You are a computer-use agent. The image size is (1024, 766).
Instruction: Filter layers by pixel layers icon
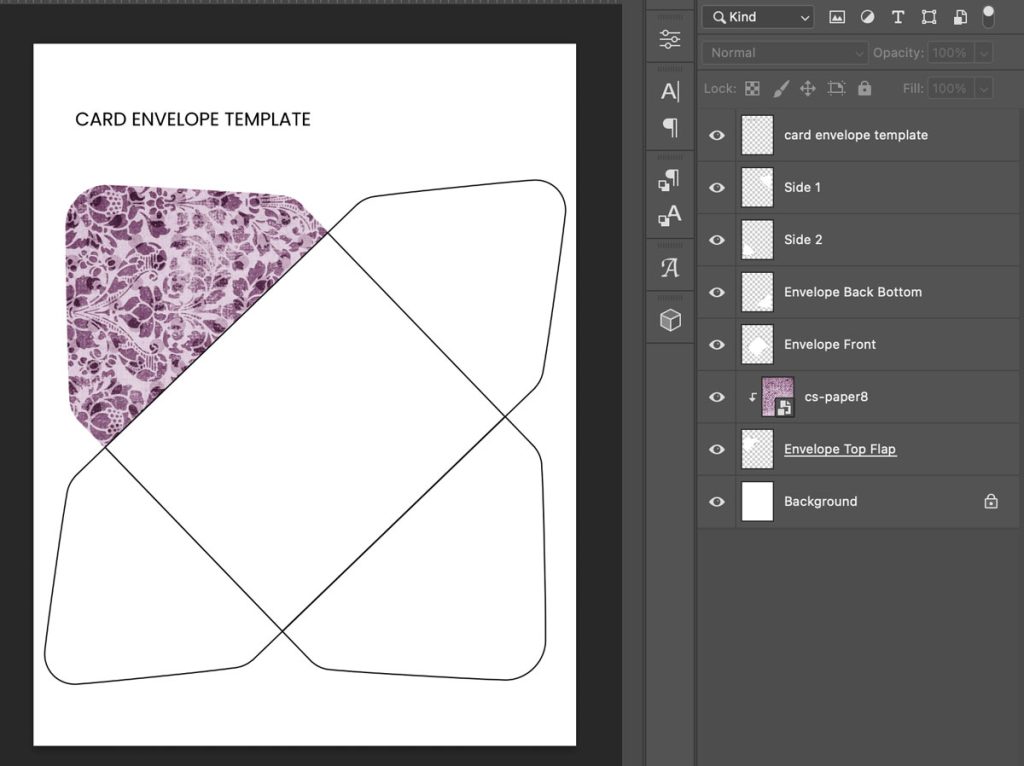(x=837, y=18)
